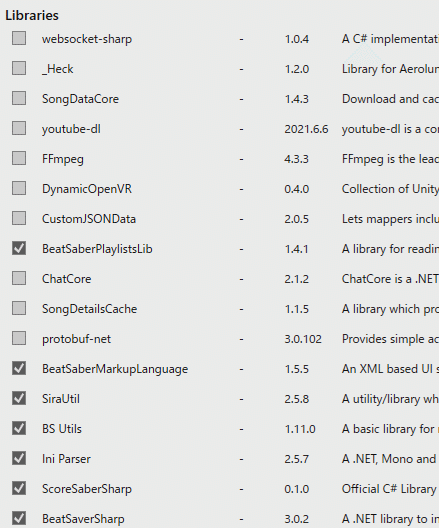
Task: Click version 0.1.0 value
Action: [297, 489]
